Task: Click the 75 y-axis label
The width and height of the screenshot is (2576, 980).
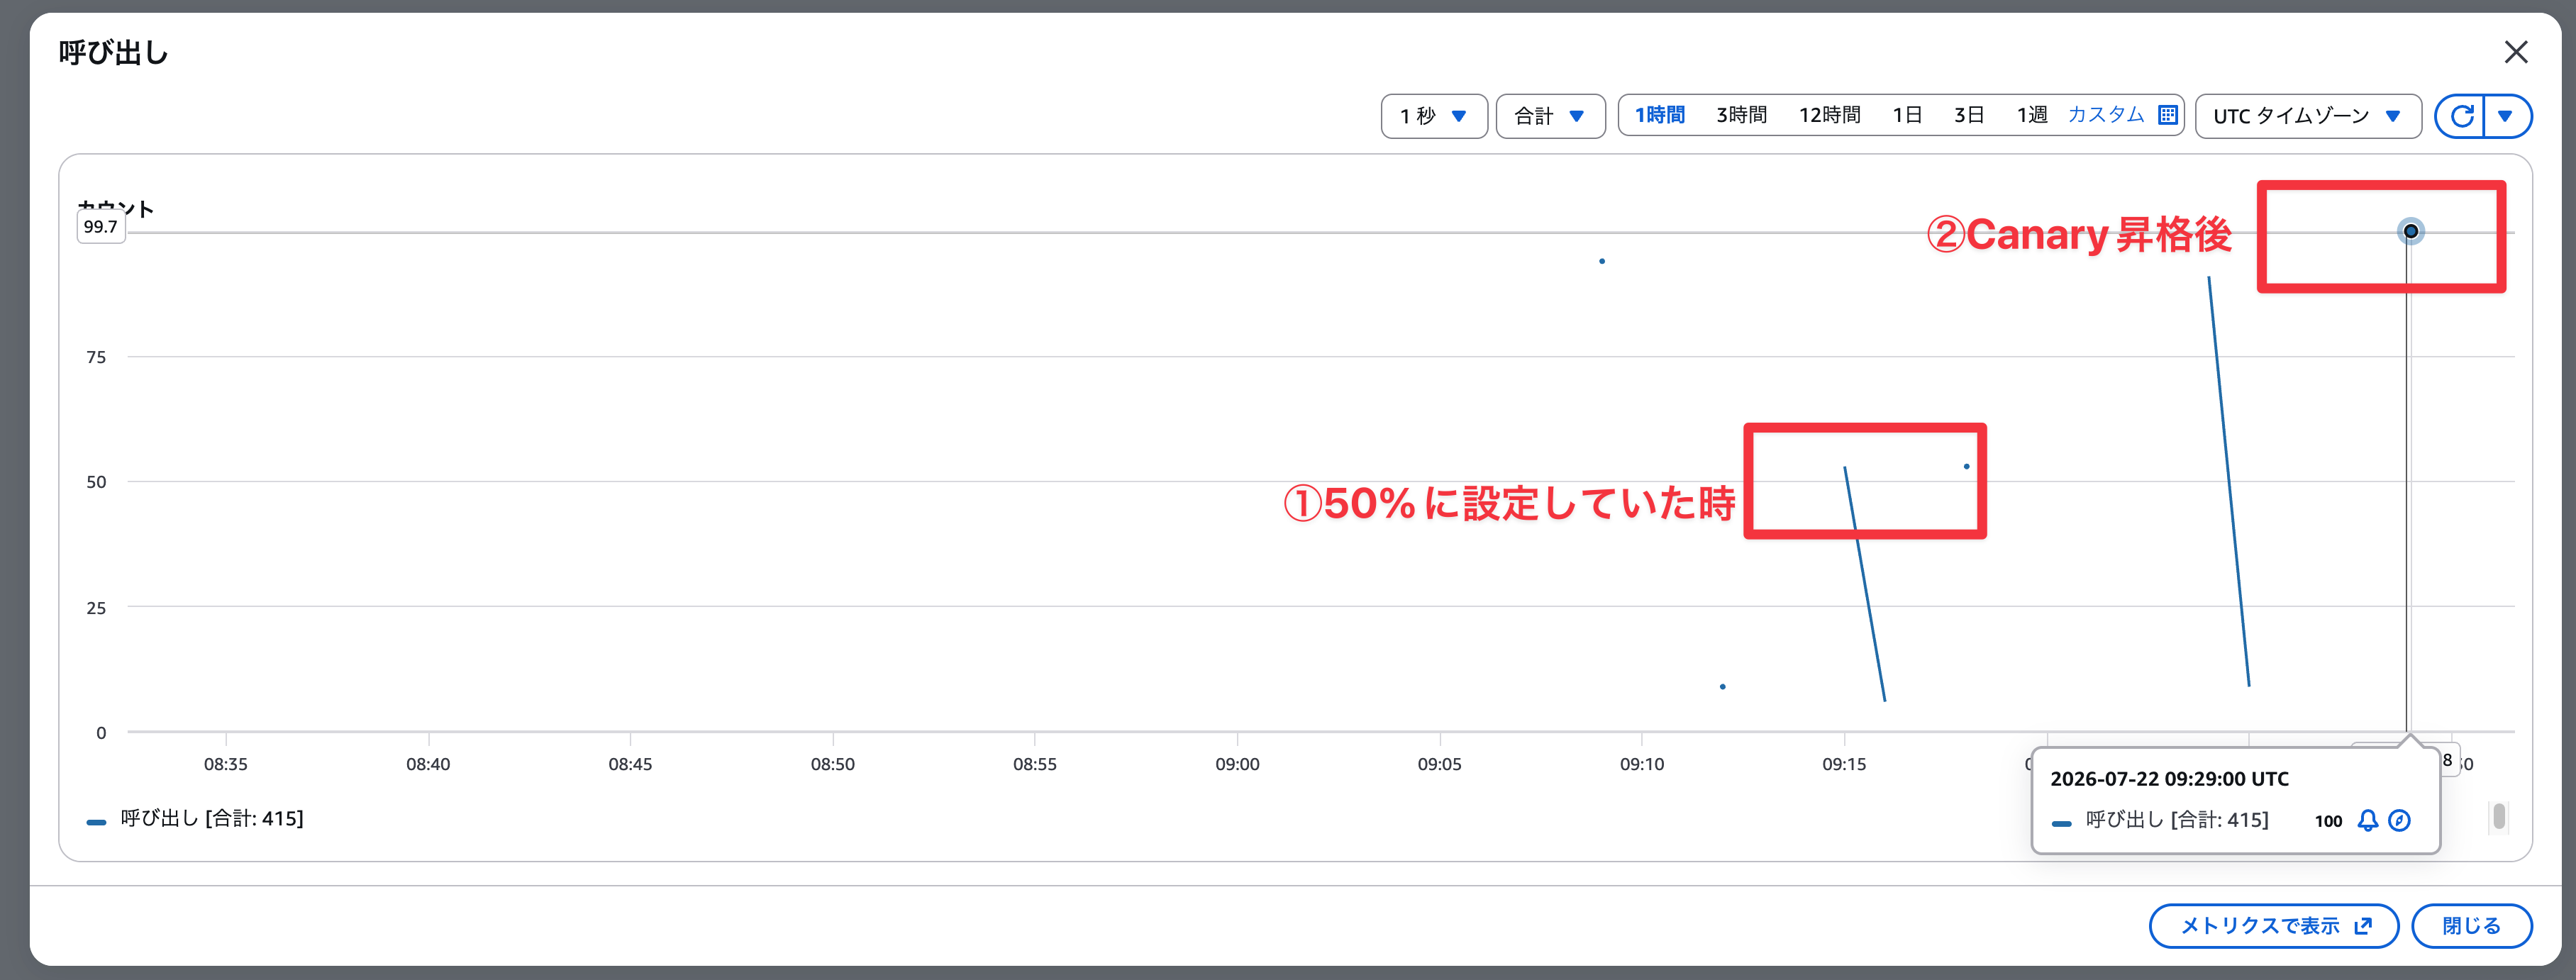Action: pyautogui.click(x=96, y=358)
